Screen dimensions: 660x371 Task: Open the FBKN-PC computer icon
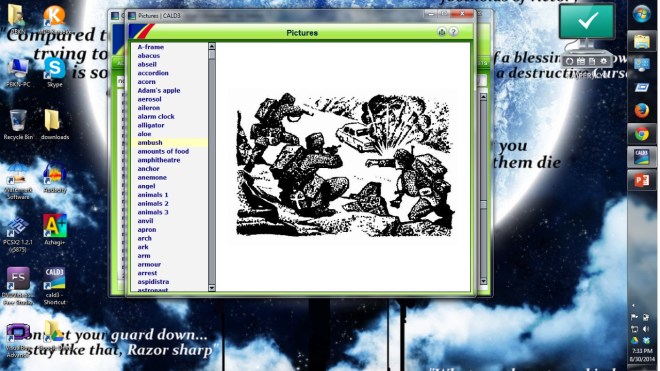coord(18,72)
